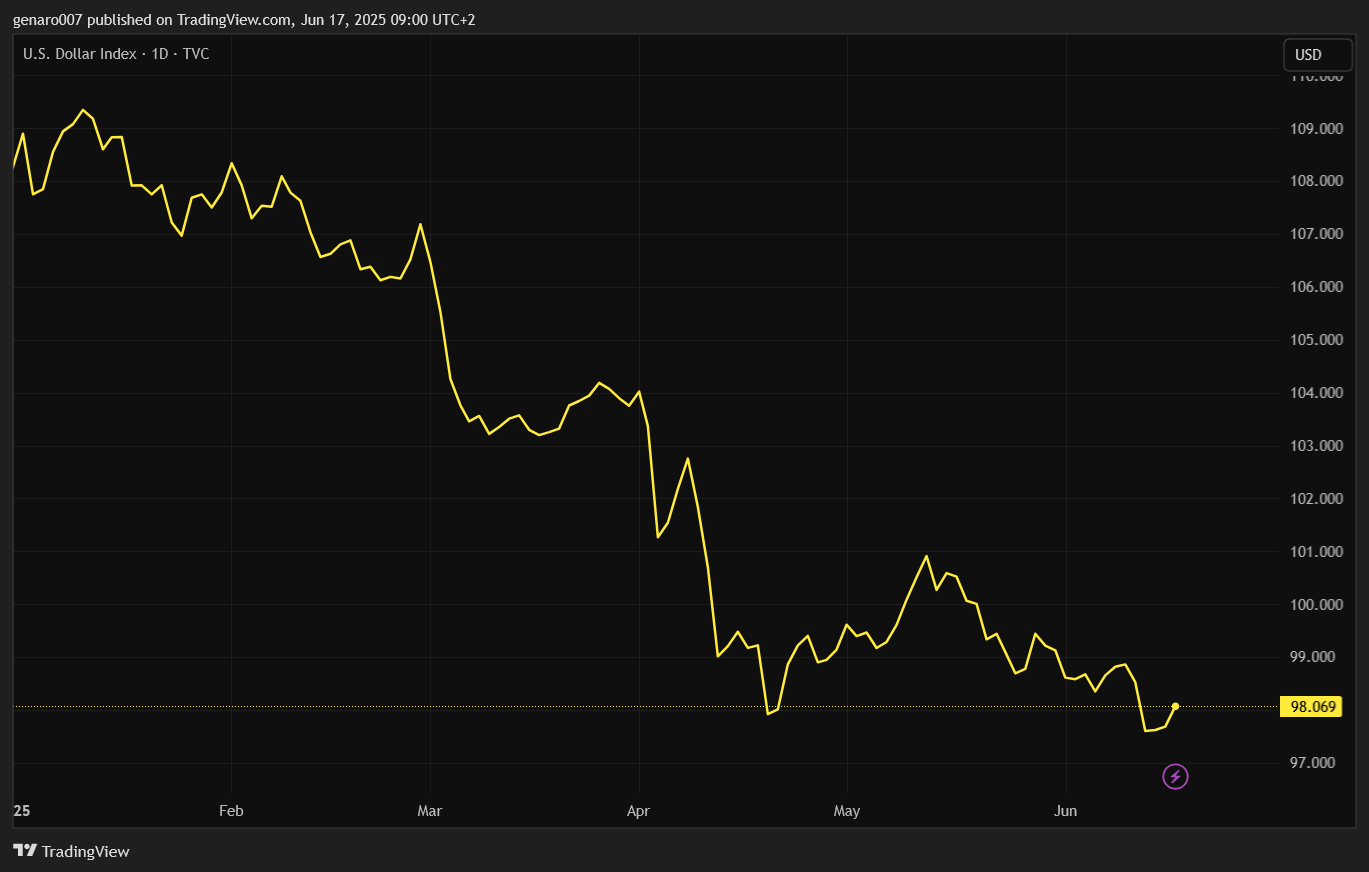
Task: Click the May label on time axis
Action: (x=847, y=811)
